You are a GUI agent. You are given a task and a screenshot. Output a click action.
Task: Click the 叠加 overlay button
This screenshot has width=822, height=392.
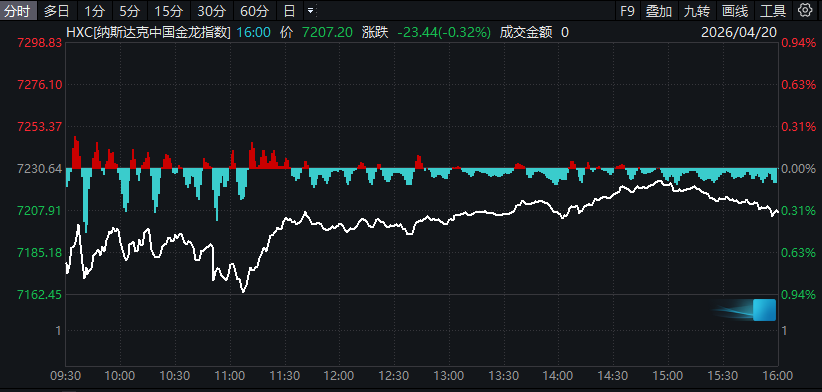[x=659, y=10]
